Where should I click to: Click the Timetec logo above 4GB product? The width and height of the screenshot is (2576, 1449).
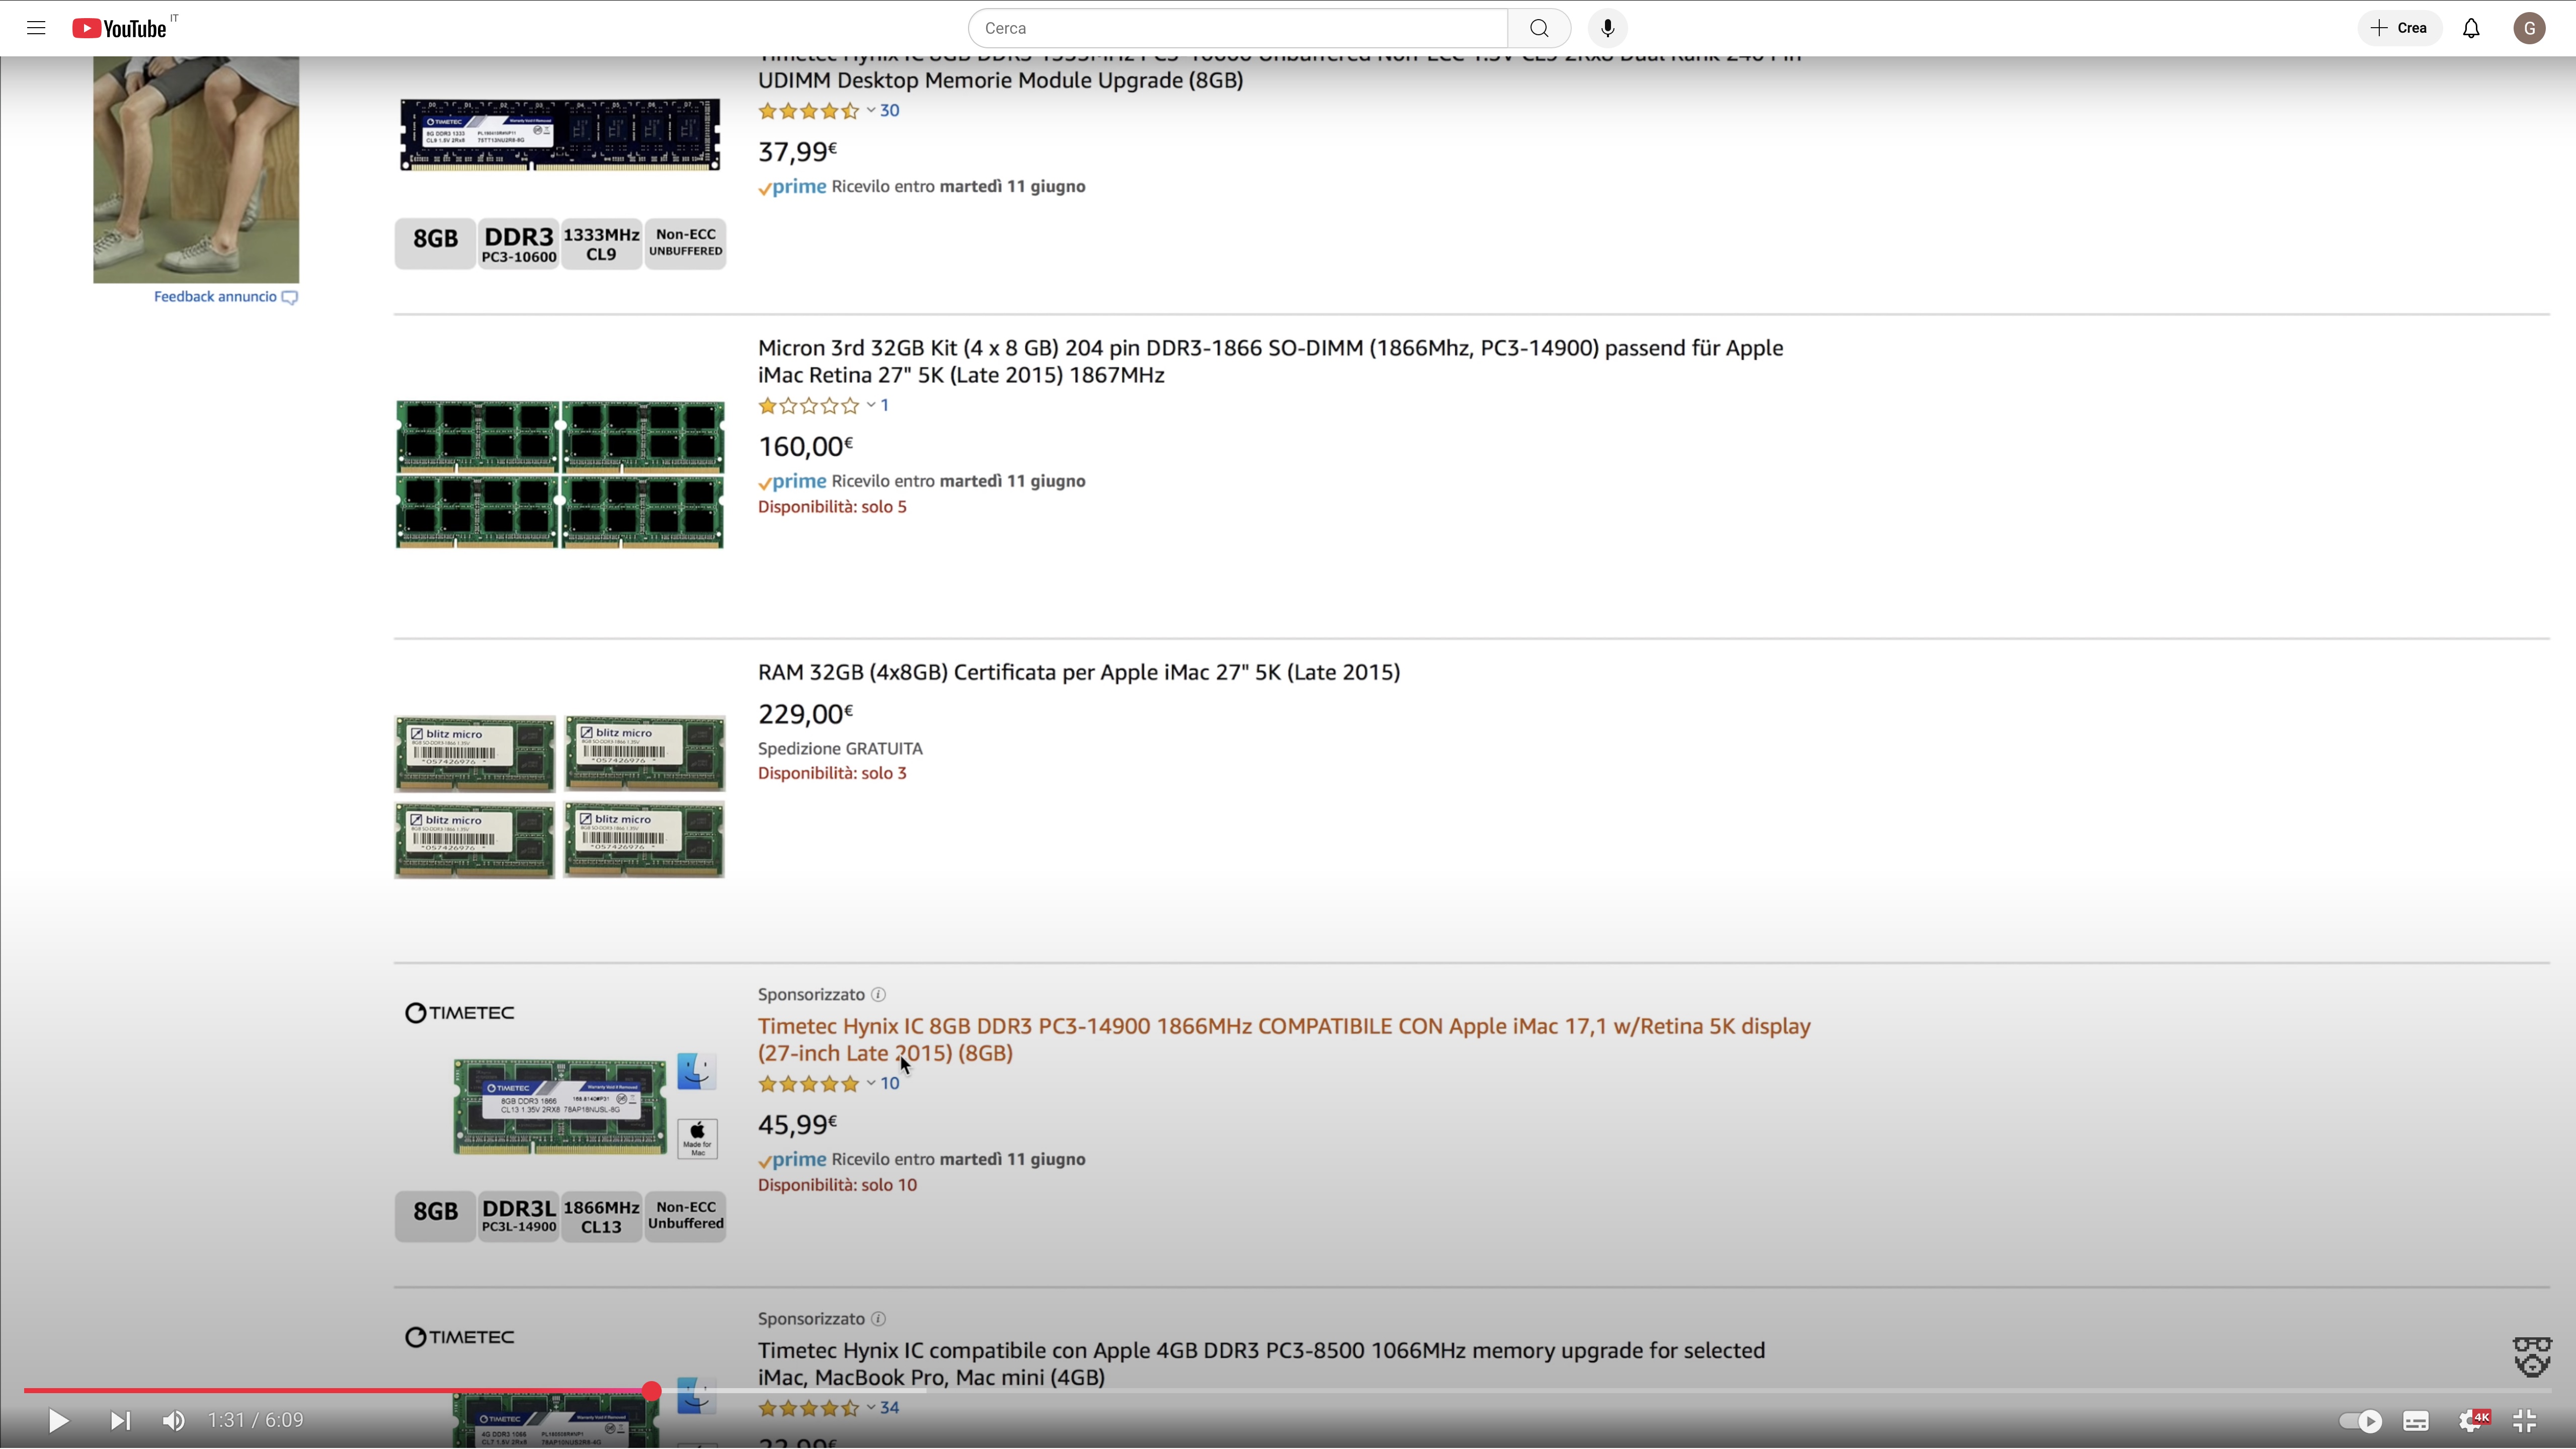tap(460, 1338)
